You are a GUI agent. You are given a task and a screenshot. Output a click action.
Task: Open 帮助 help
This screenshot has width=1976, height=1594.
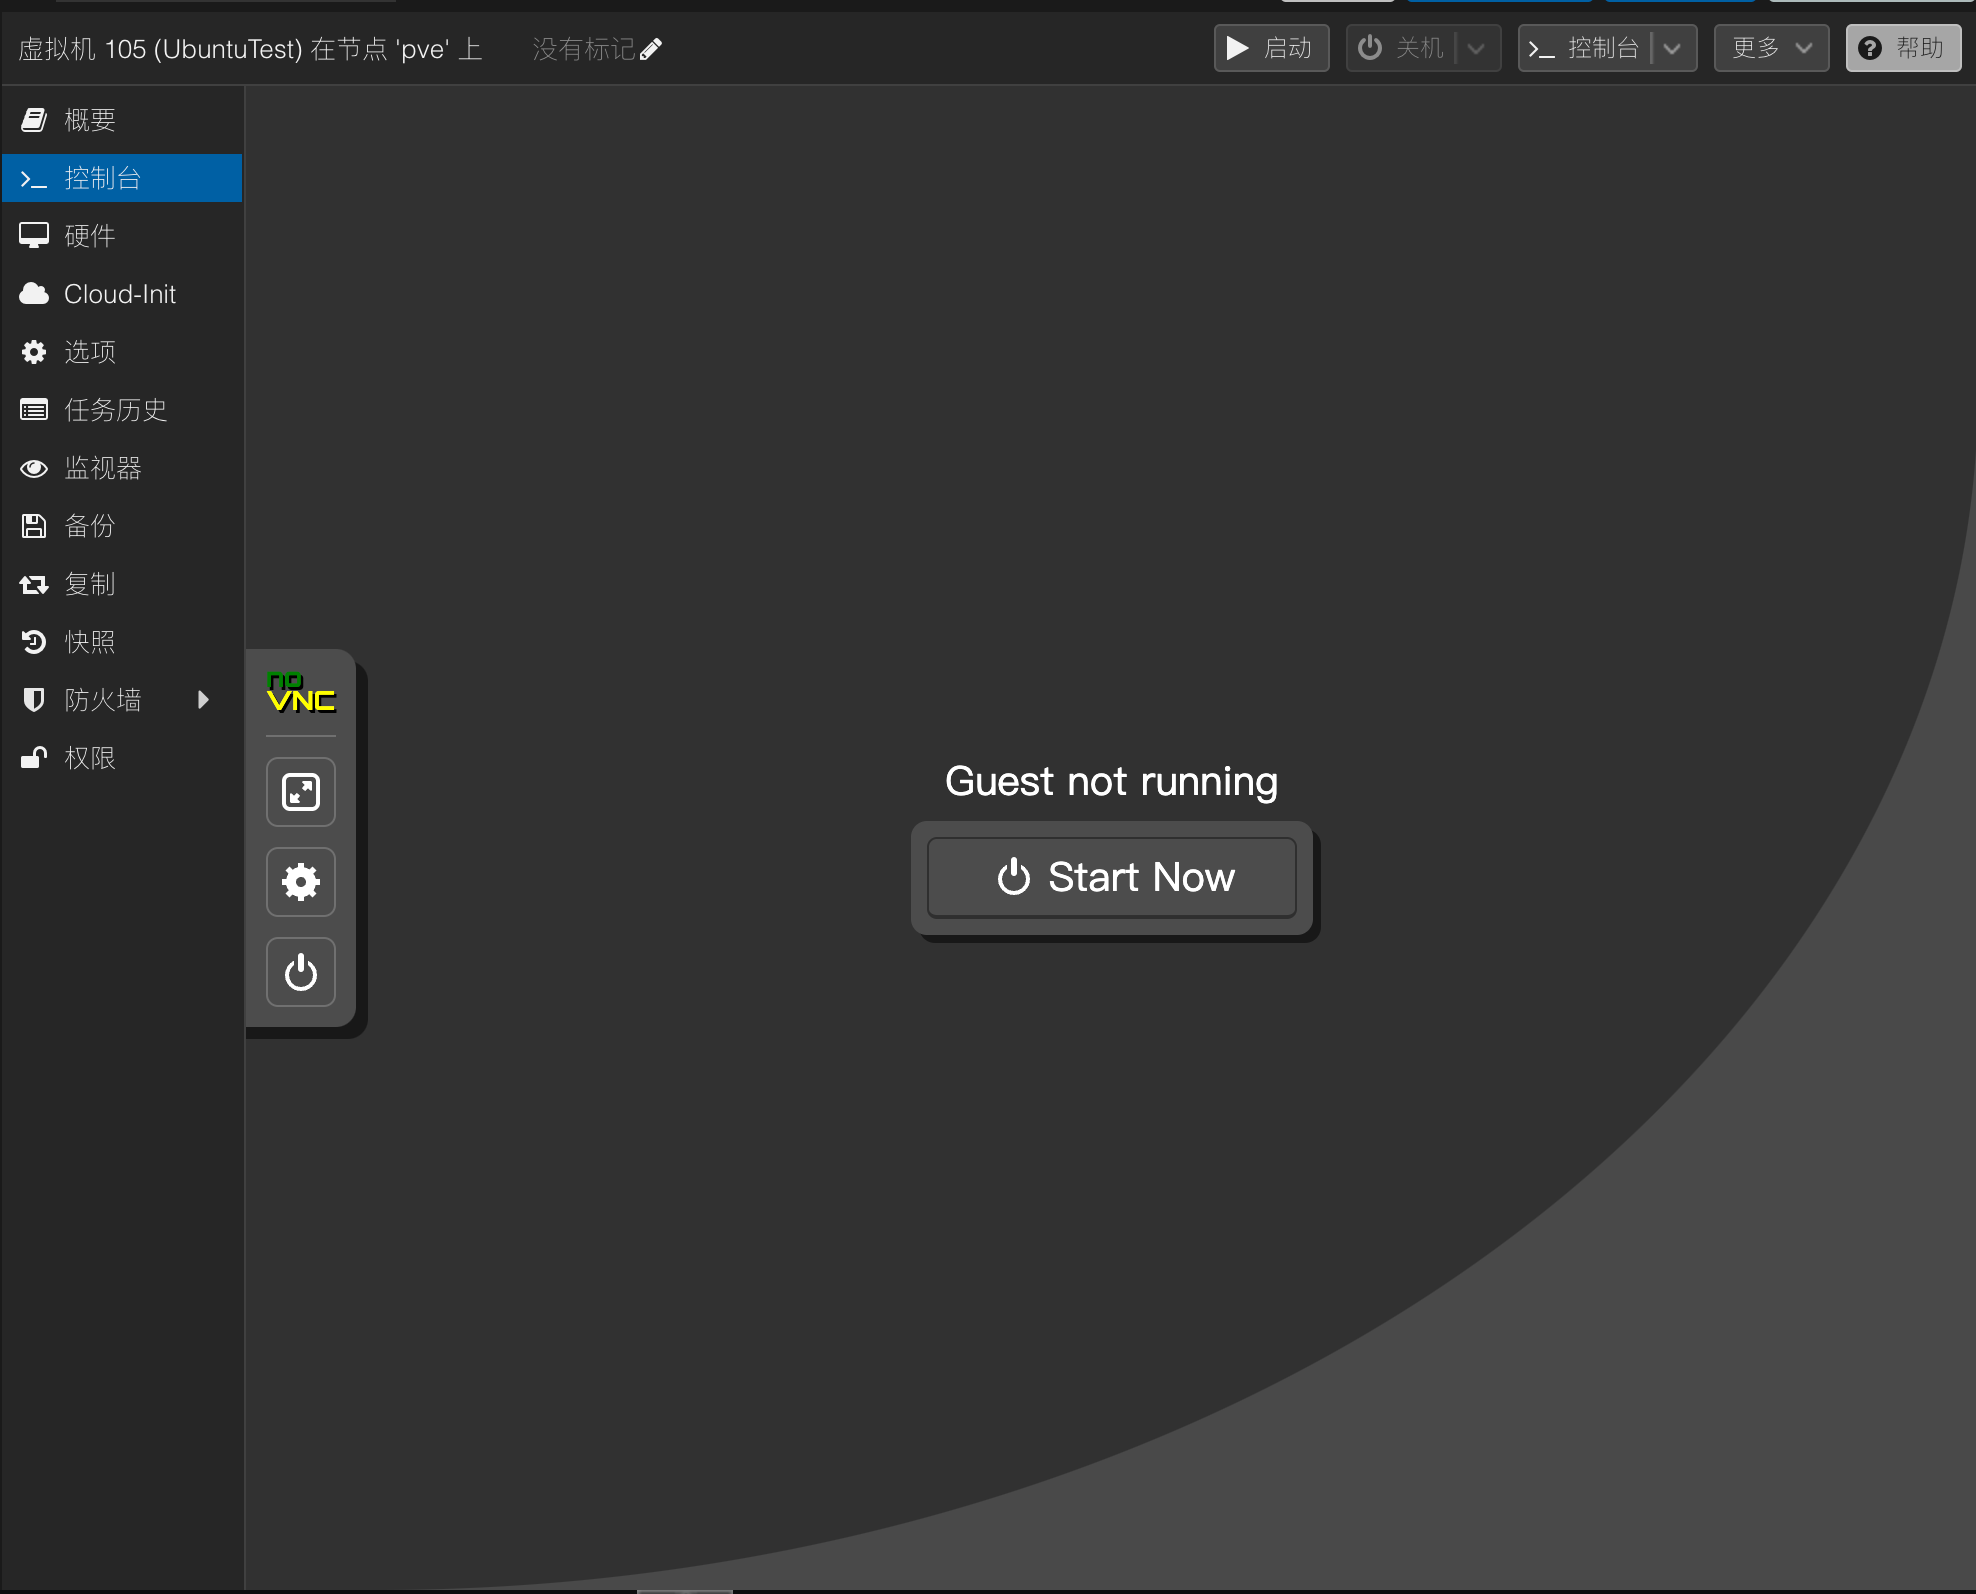coord(1903,48)
